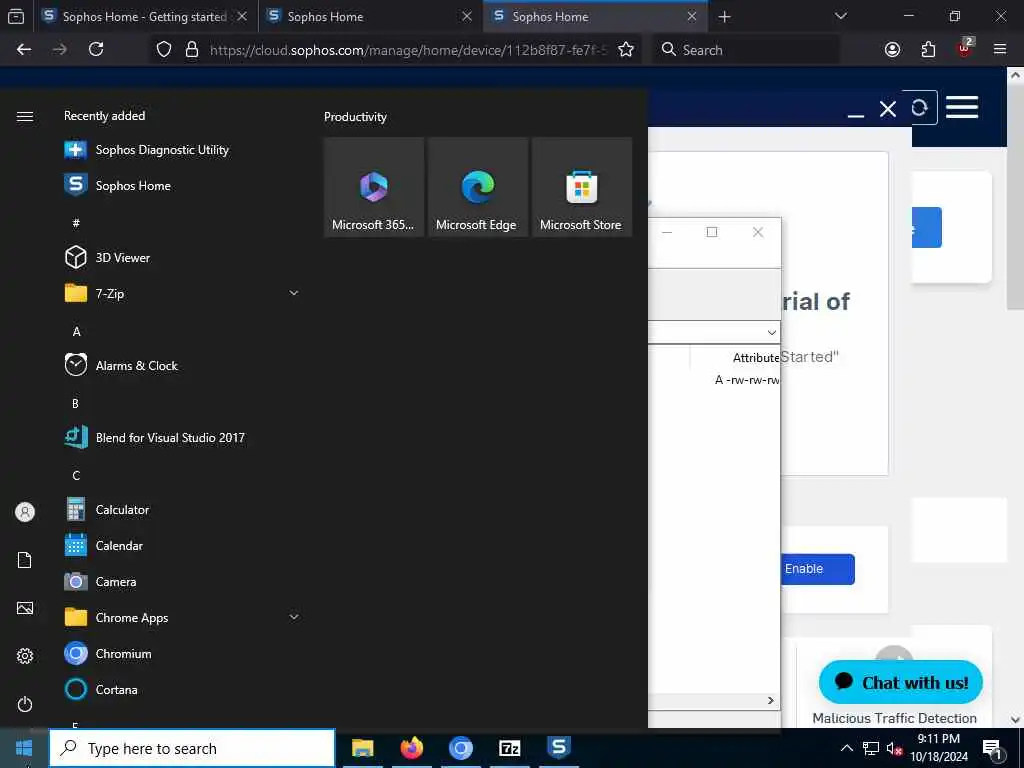The width and height of the screenshot is (1024, 768).
Task: List all tabs dropdown in Firefox
Action: [840, 16]
